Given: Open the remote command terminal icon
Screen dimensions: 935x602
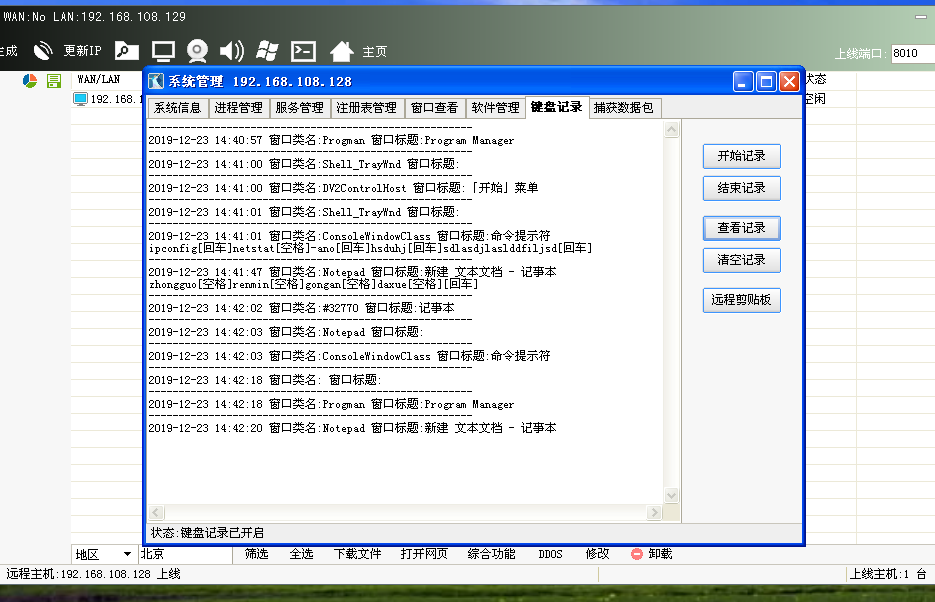Looking at the screenshot, I should (303, 52).
